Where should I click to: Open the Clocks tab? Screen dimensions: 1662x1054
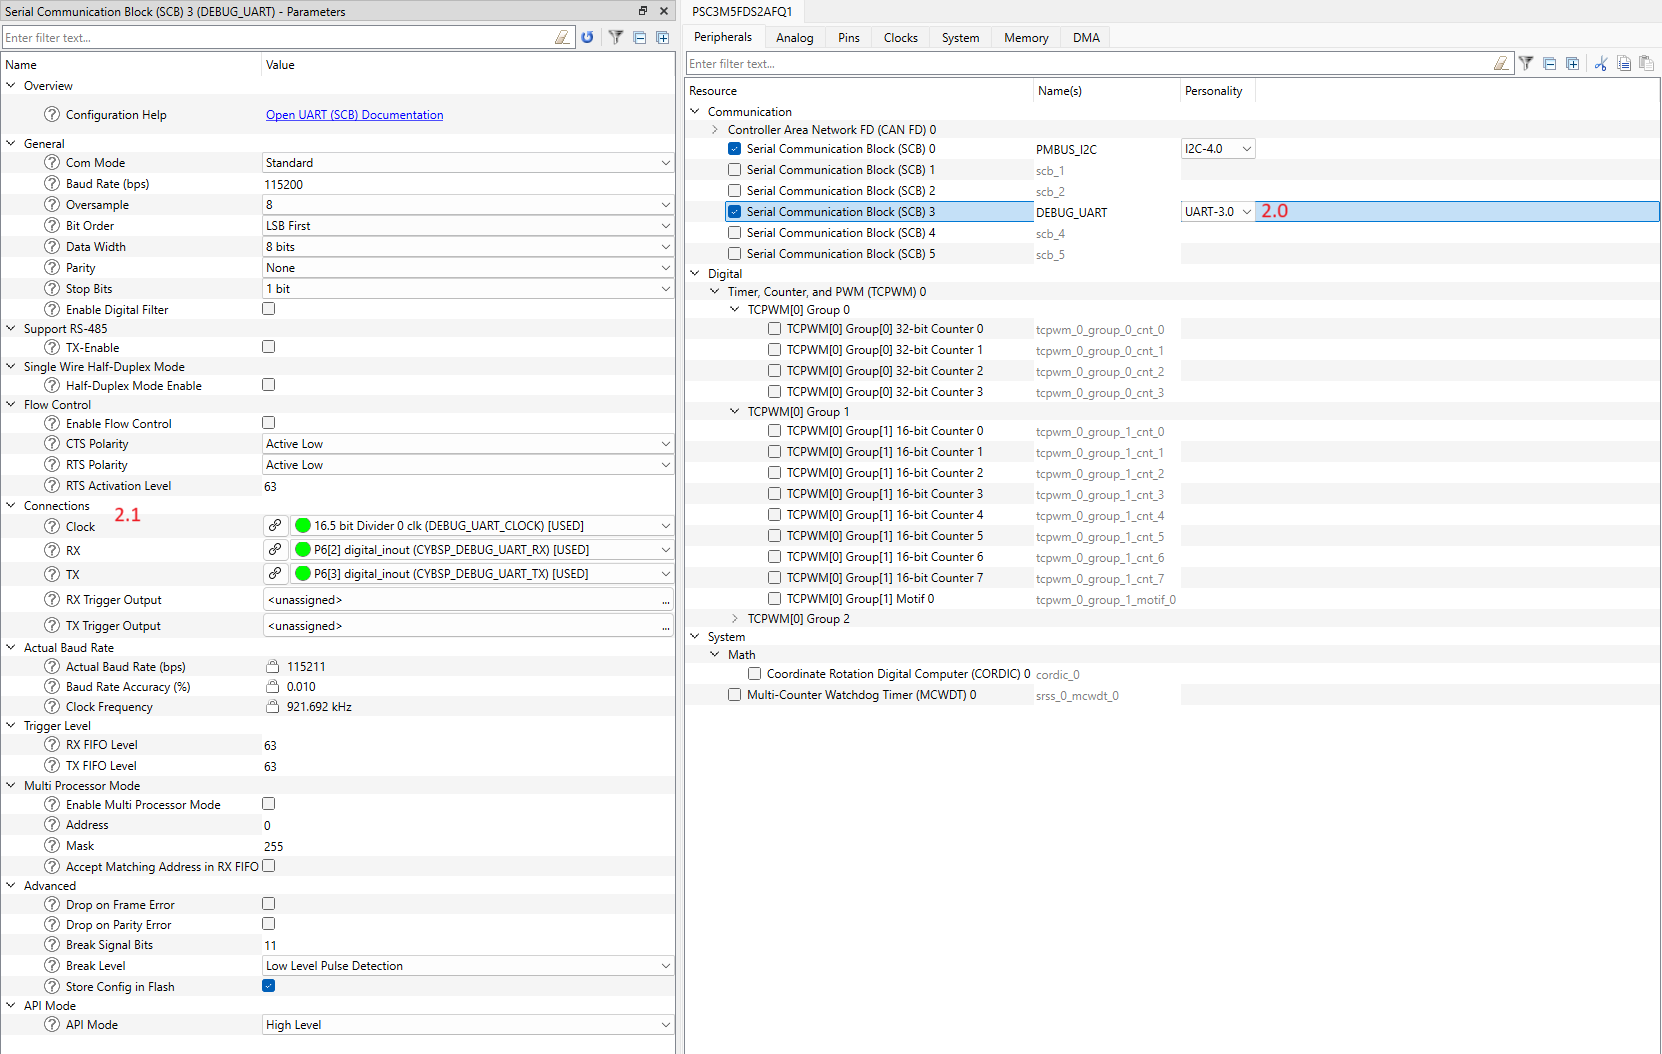click(x=900, y=38)
